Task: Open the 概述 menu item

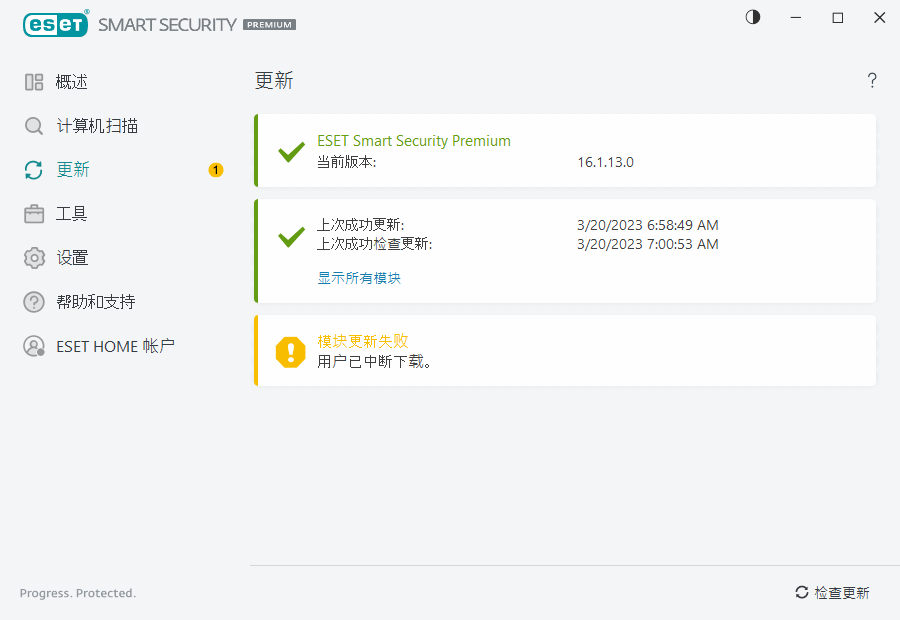Action: click(x=72, y=82)
